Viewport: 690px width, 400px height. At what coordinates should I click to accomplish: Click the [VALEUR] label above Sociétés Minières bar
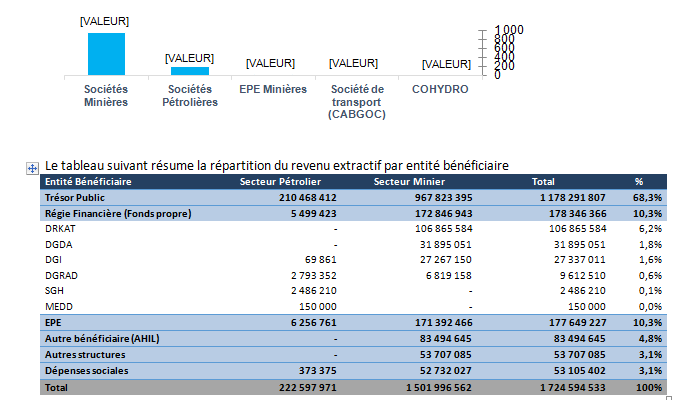point(105,21)
